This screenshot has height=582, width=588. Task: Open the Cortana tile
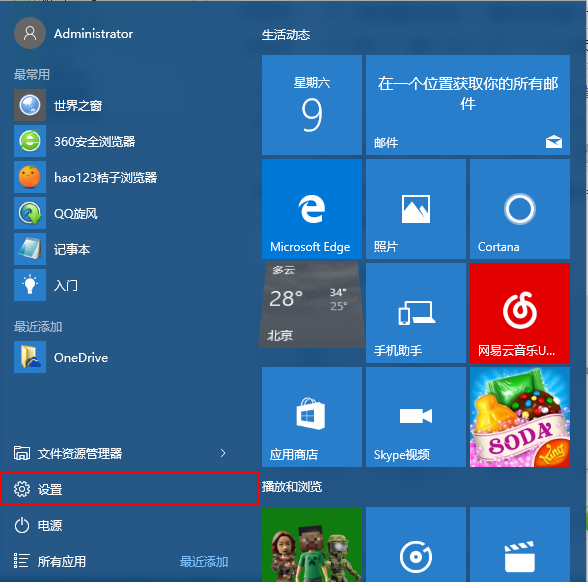point(520,209)
